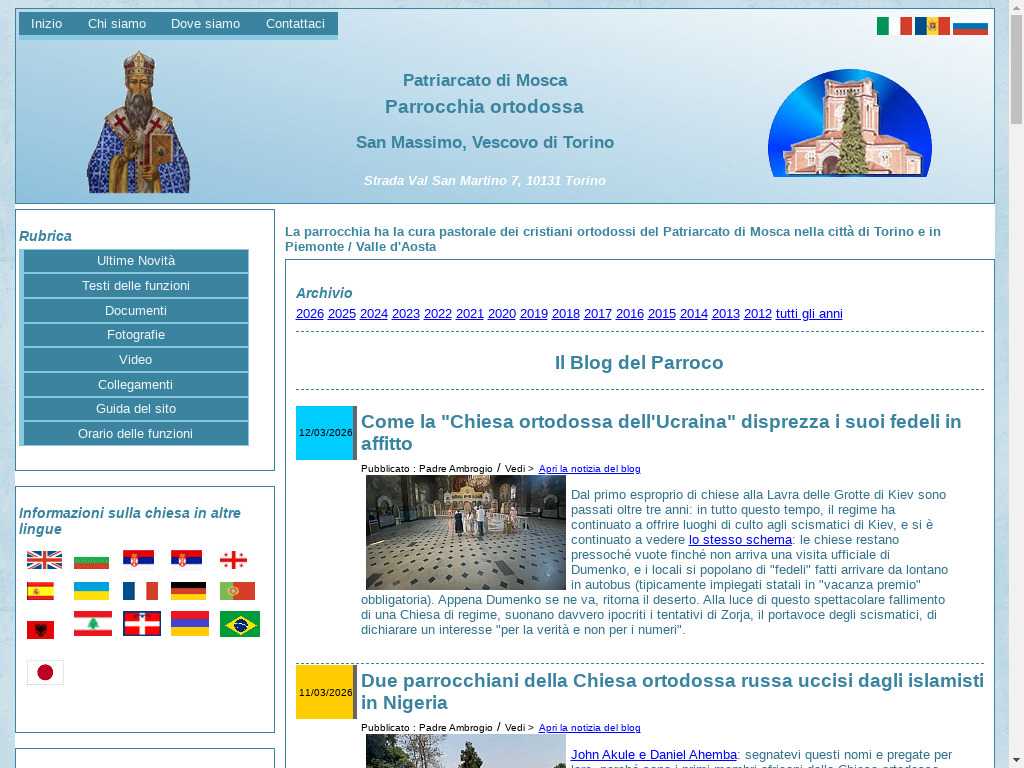Image resolution: width=1024 pixels, height=768 pixels.
Task: Open the German flag language info
Action: tap(189, 591)
